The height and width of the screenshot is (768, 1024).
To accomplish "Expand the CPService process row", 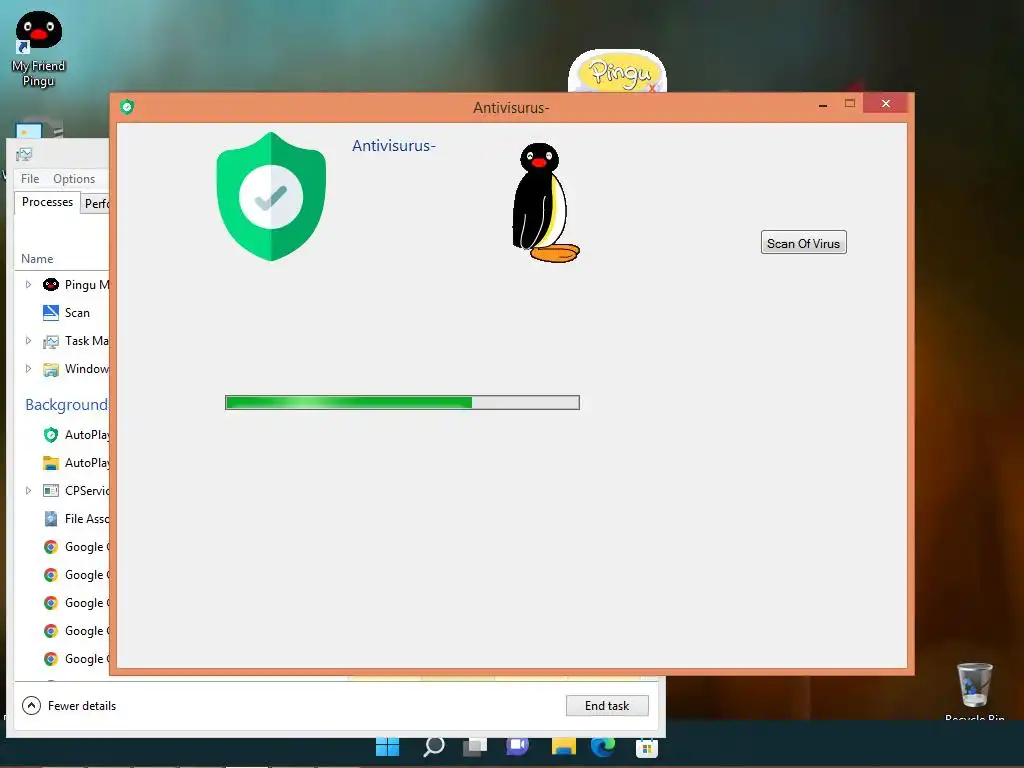I will click(x=28, y=490).
